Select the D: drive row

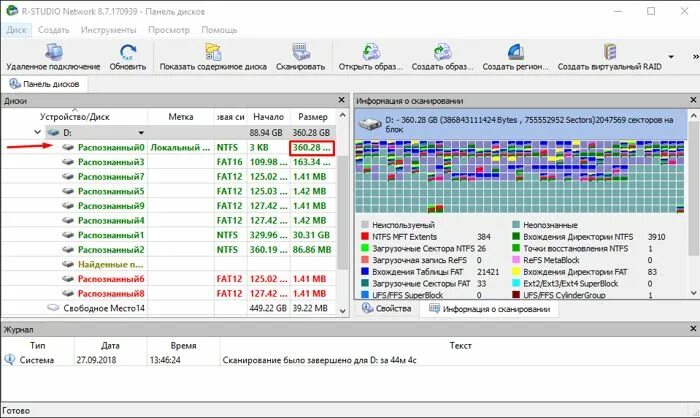pos(168,132)
